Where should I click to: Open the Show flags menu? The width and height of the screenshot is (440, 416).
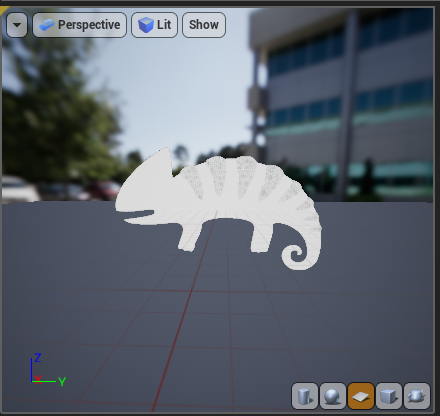coord(204,25)
